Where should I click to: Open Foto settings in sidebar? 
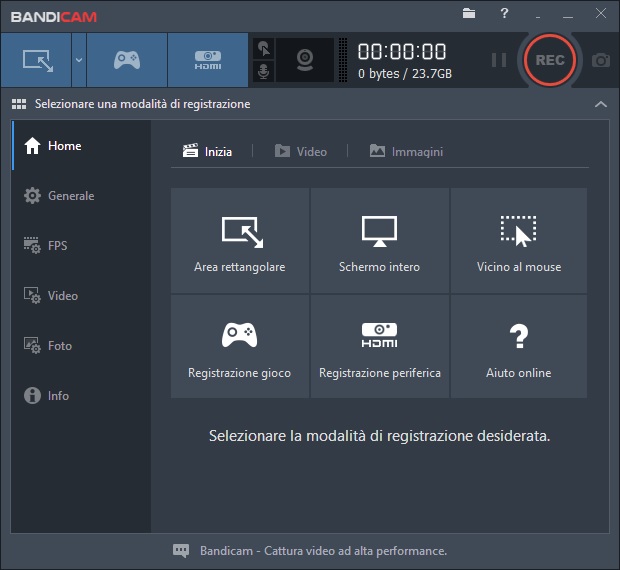(x=81, y=345)
